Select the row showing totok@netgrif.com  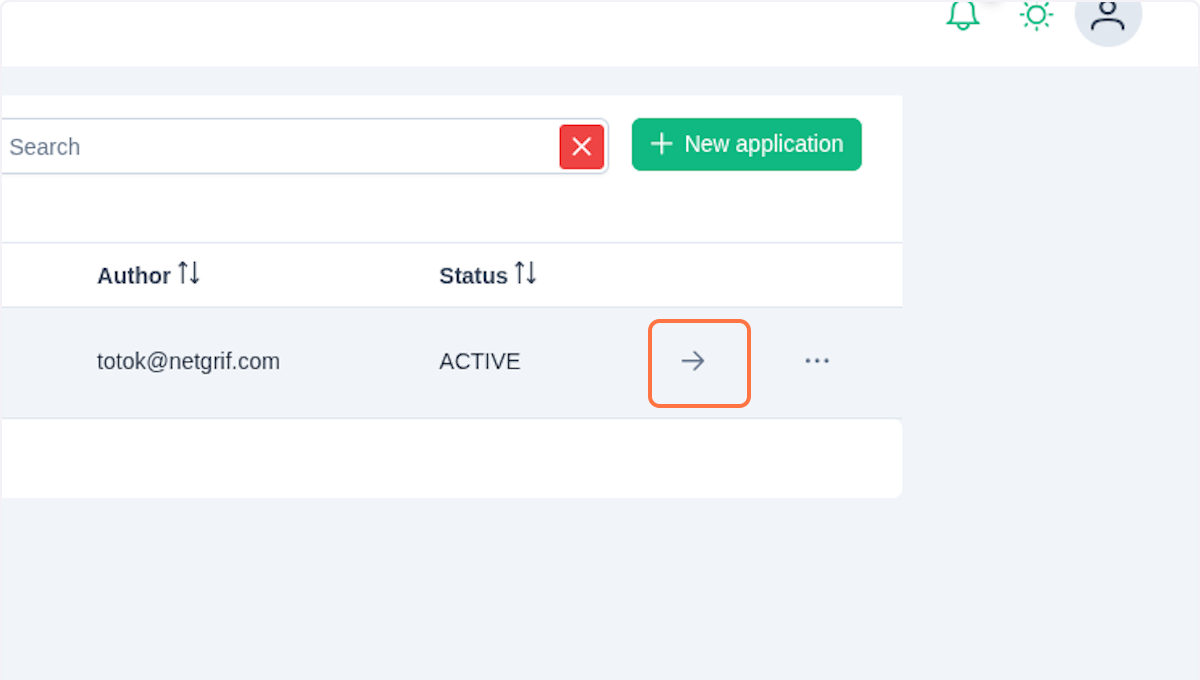point(188,361)
